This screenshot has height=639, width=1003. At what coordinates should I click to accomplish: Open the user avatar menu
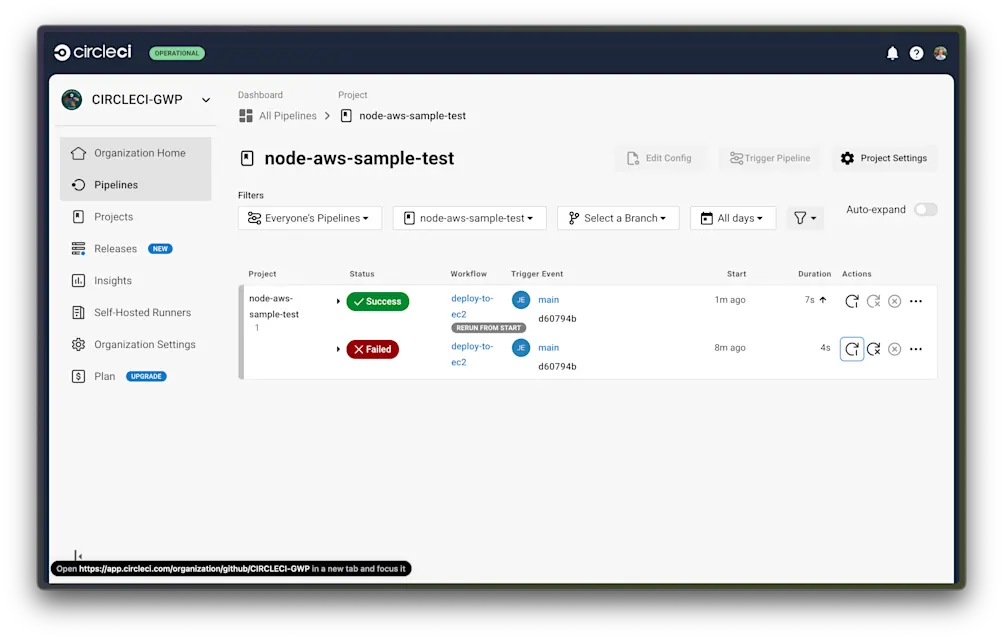pos(940,53)
